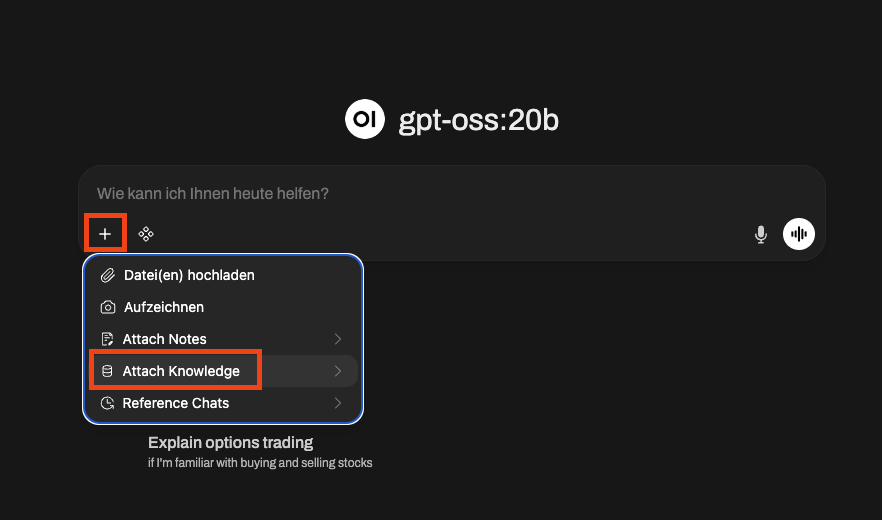This screenshot has width=882, height=520.
Task: Select the "Attach Knowledge" menu label
Action: (181, 371)
